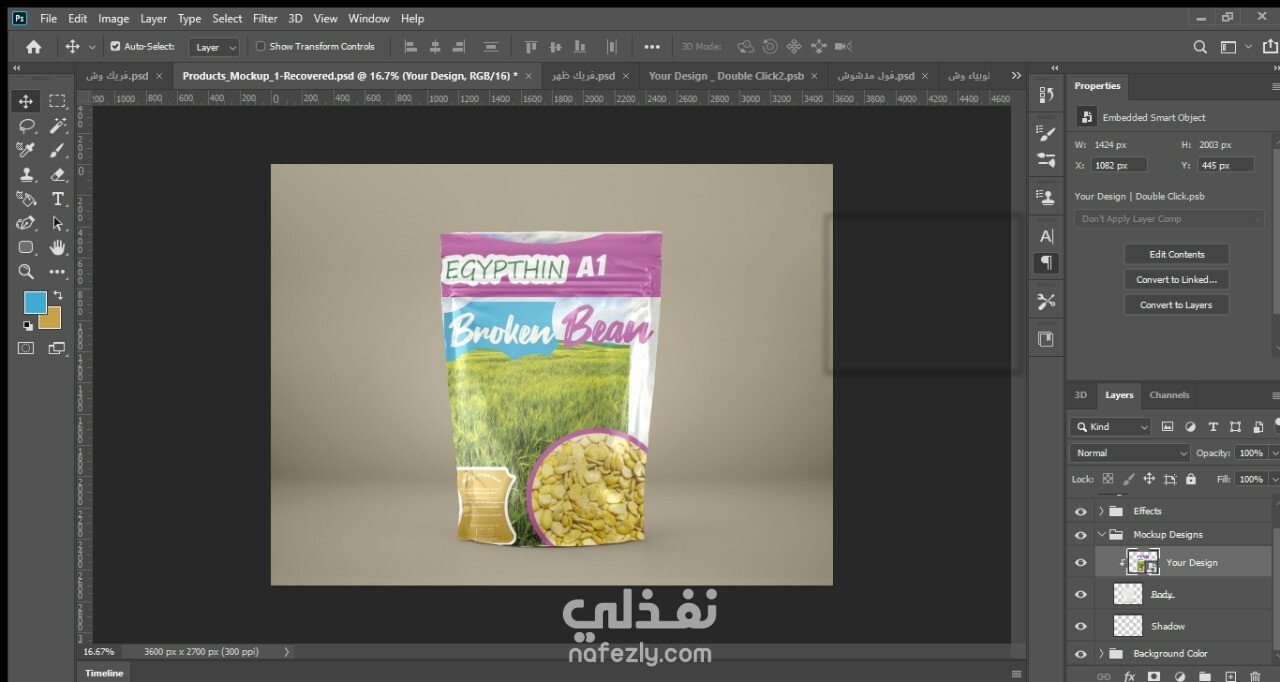Select the Hand tool

coord(58,247)
